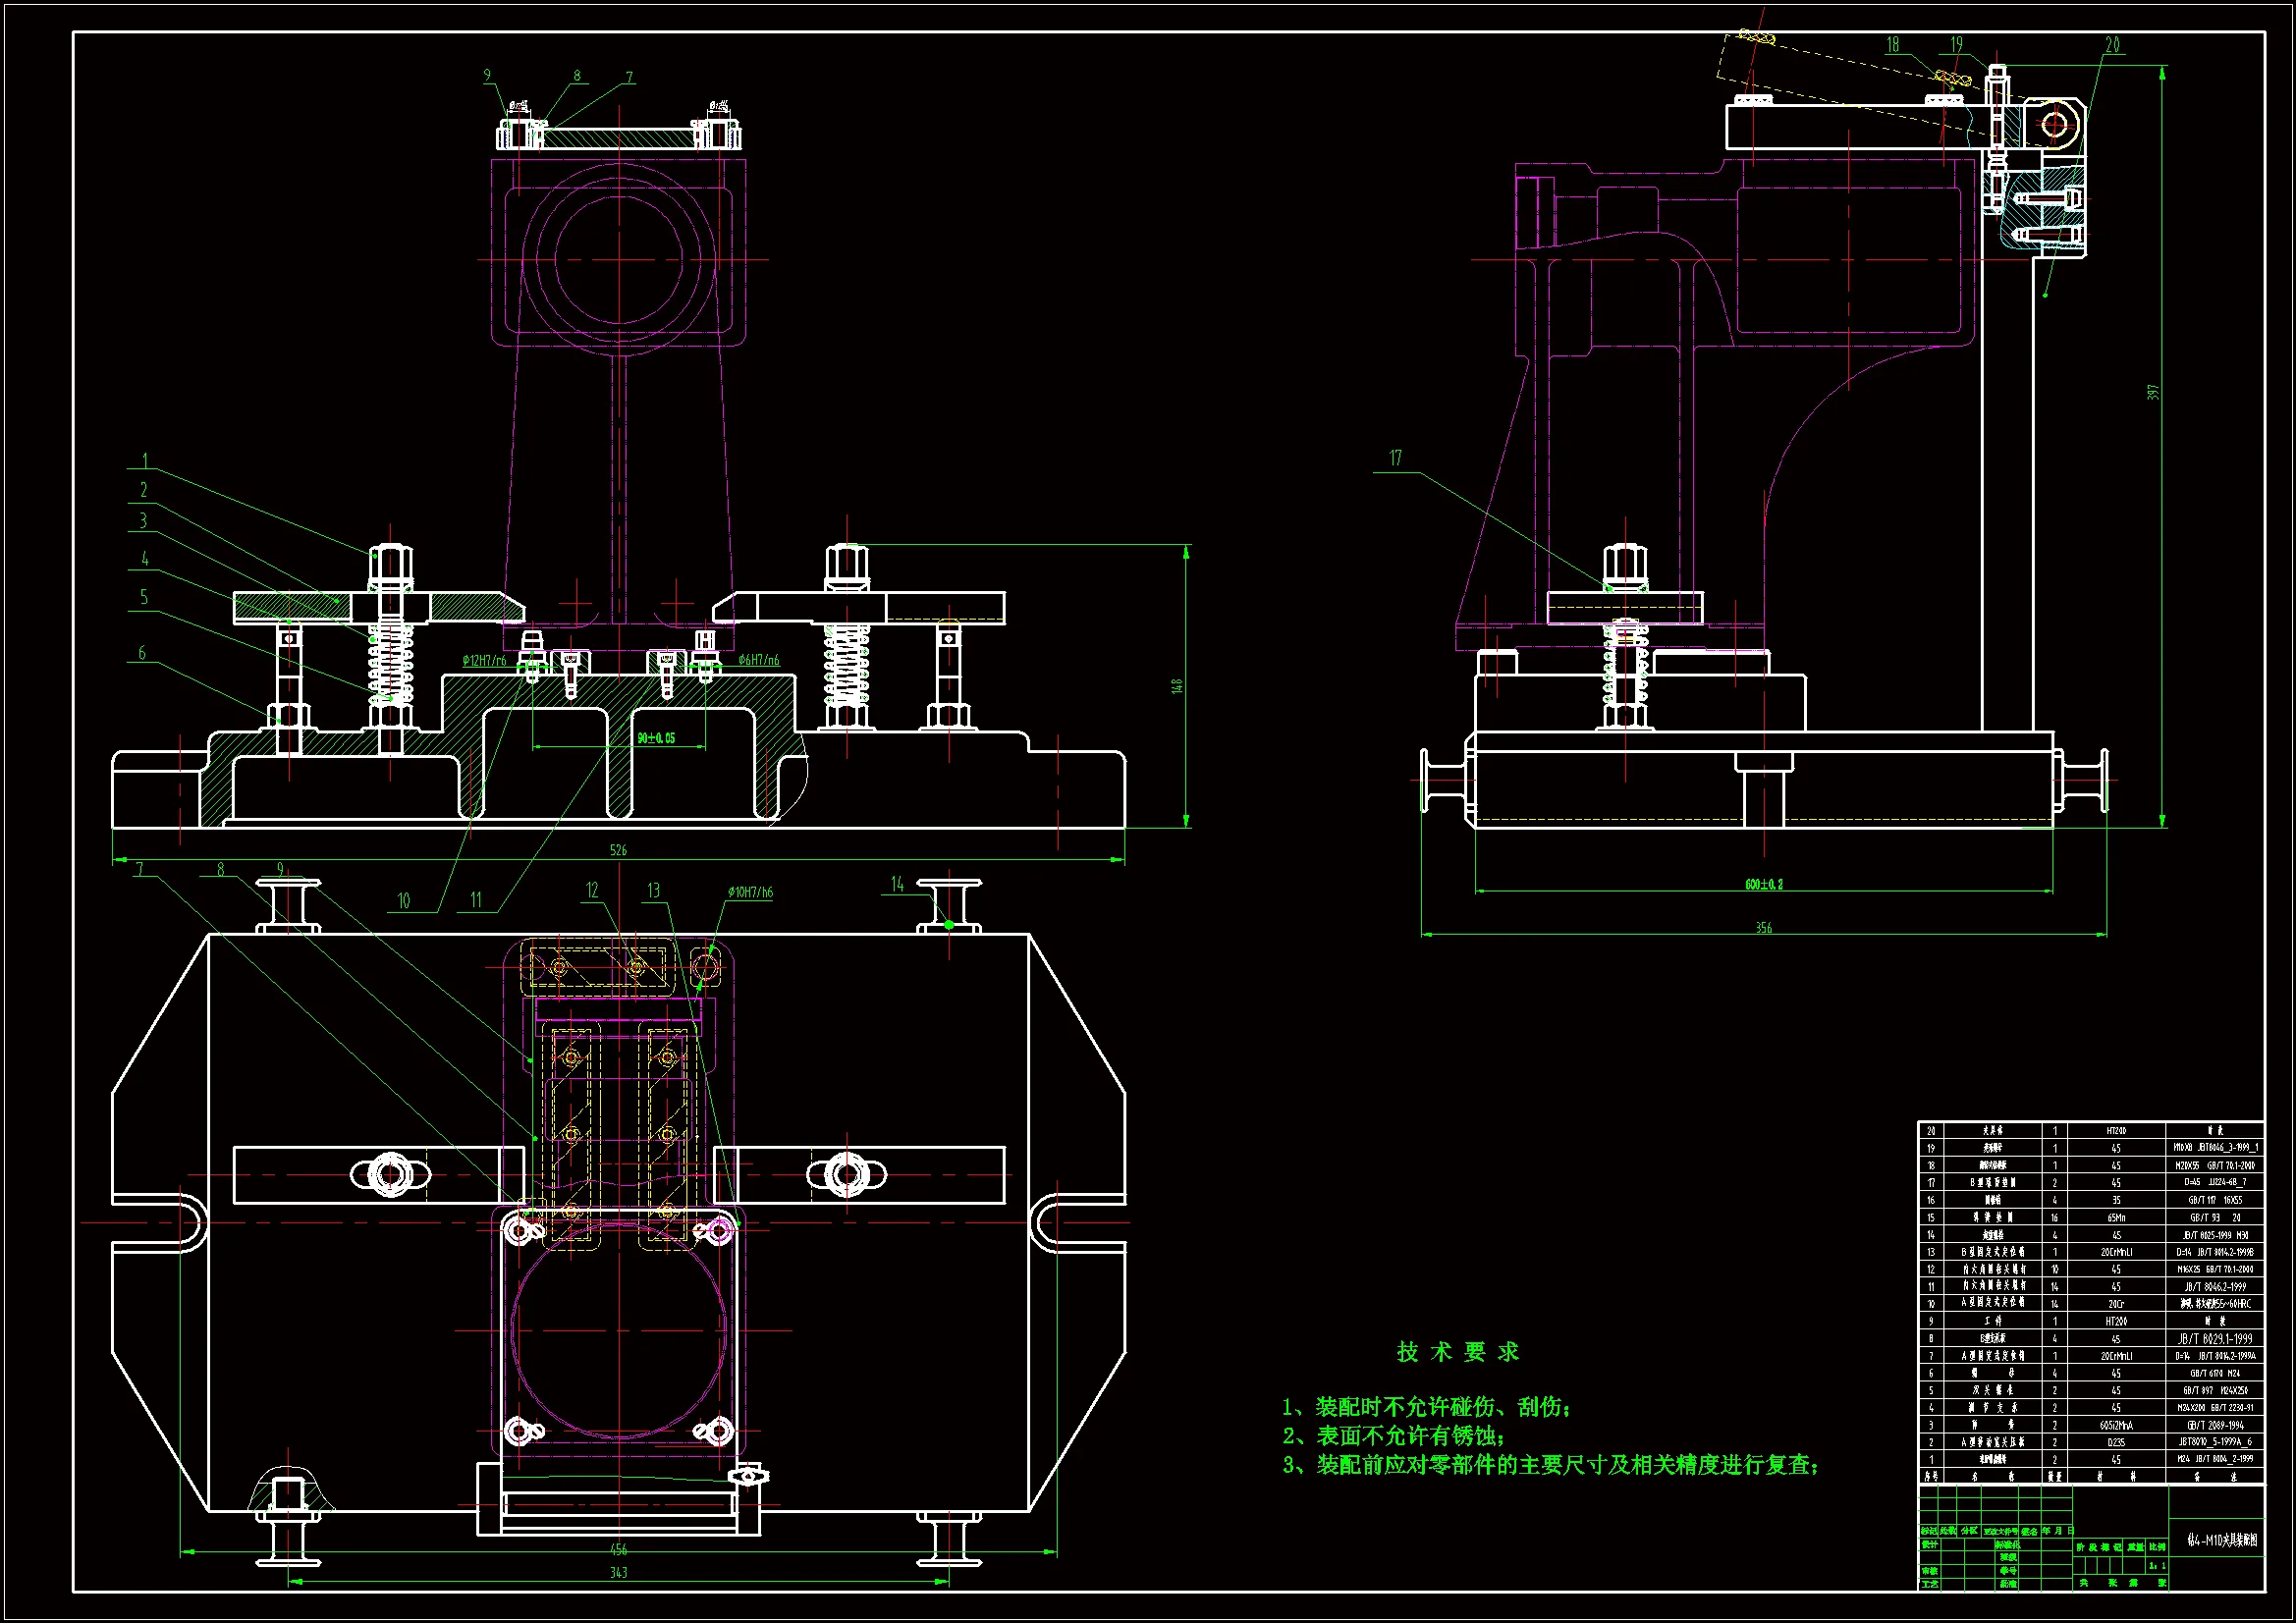This screenshot has width=2296, height=1623.
Task: Select part balloon number 20
Action: coord(2112,45)
